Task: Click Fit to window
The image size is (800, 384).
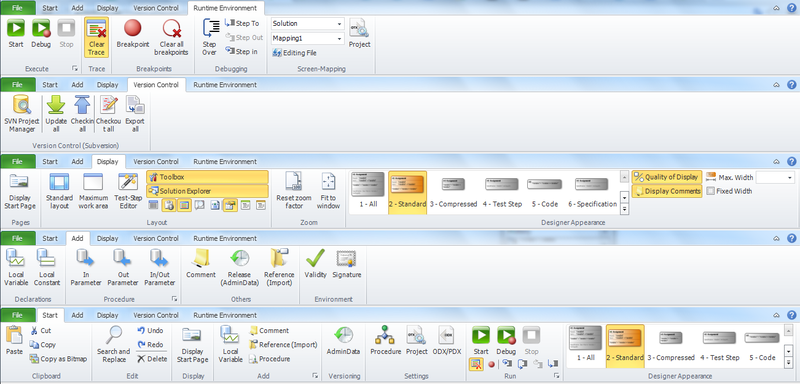Action: click(328, 191)
